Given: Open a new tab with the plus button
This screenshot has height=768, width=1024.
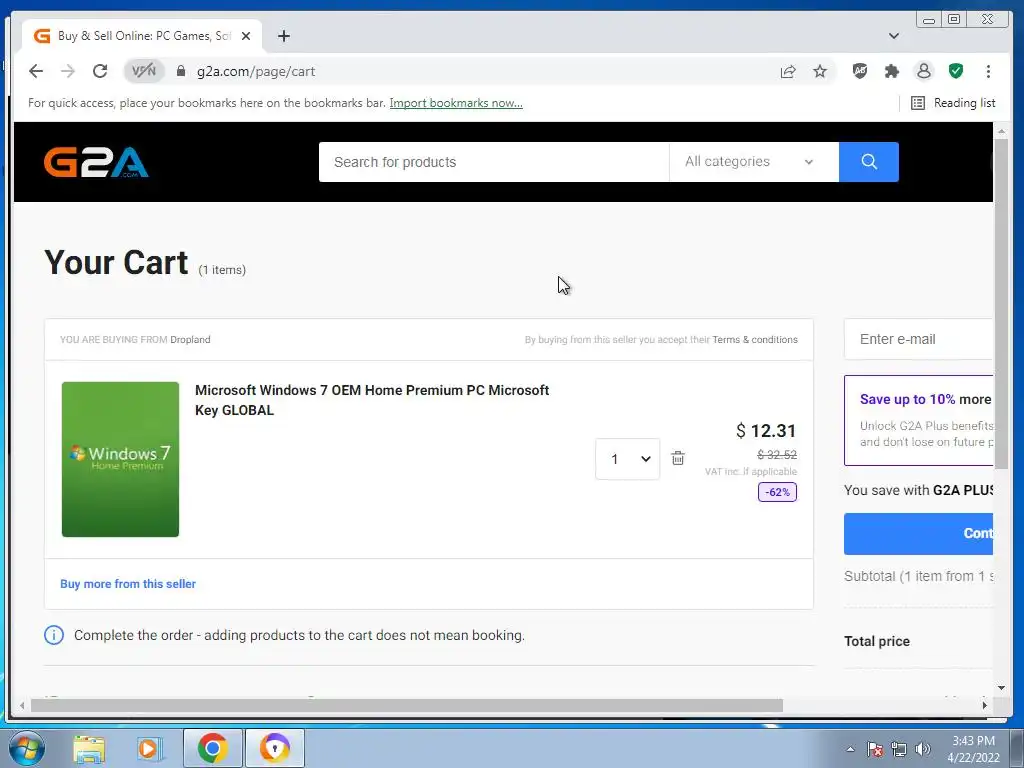Looking at the screenshot, I should [283, 36].
